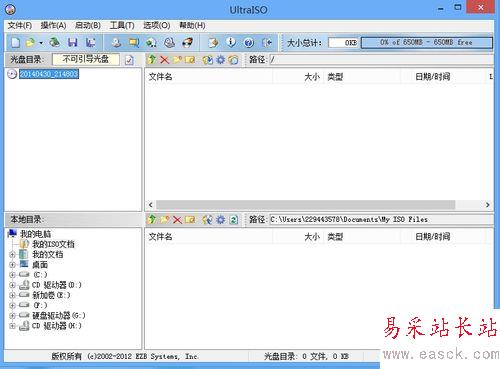Click the icon left of gear in local toolbar
Viewport: 500px width, 369px height.
(208, 220)
